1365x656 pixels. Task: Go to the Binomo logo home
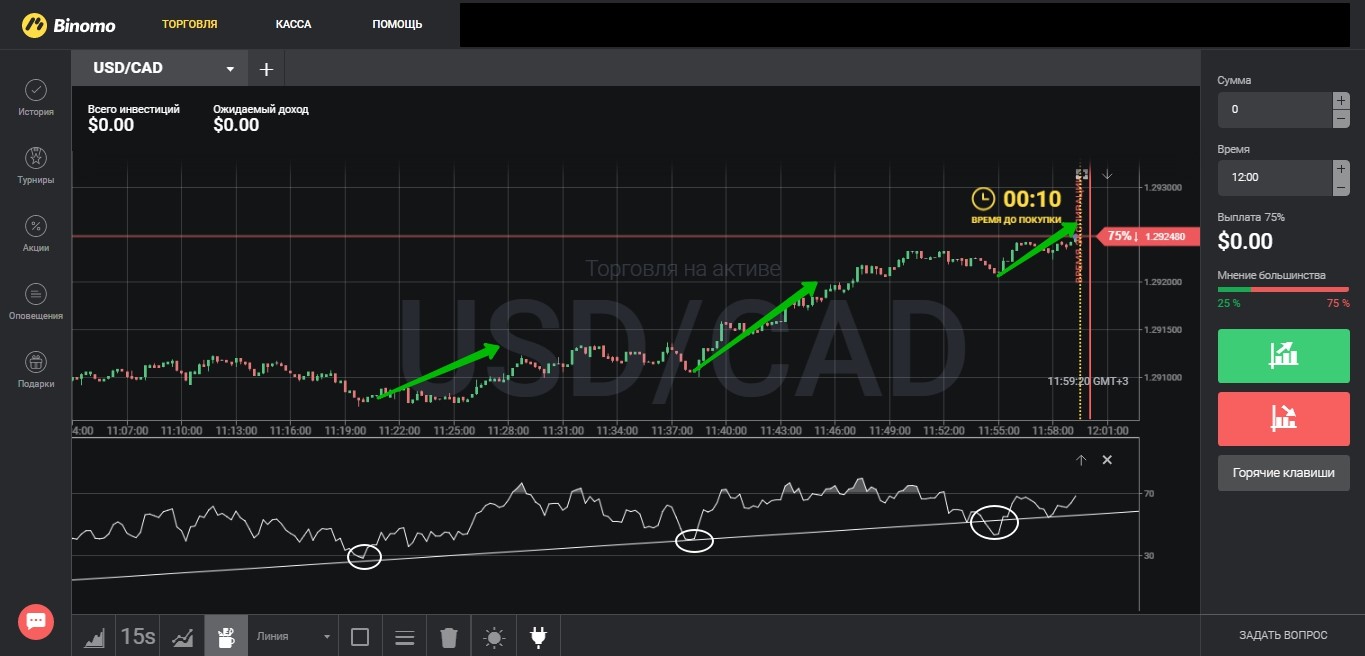click(69, 24)
